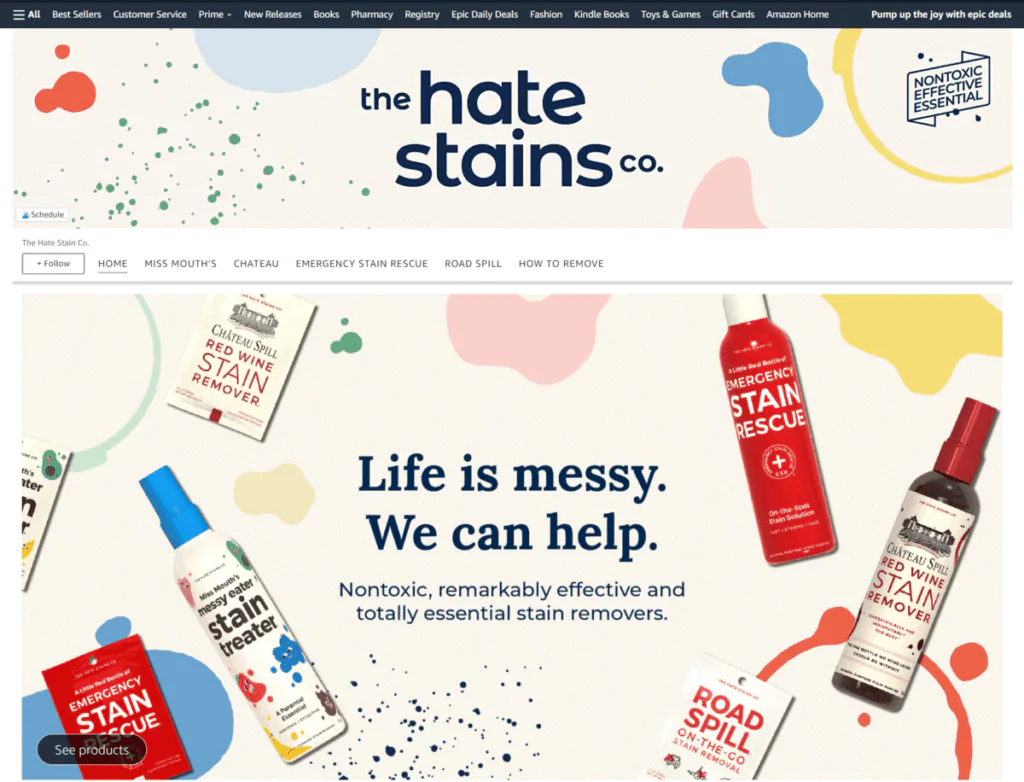Switch to the CHATEAU tab

(256, 263)
